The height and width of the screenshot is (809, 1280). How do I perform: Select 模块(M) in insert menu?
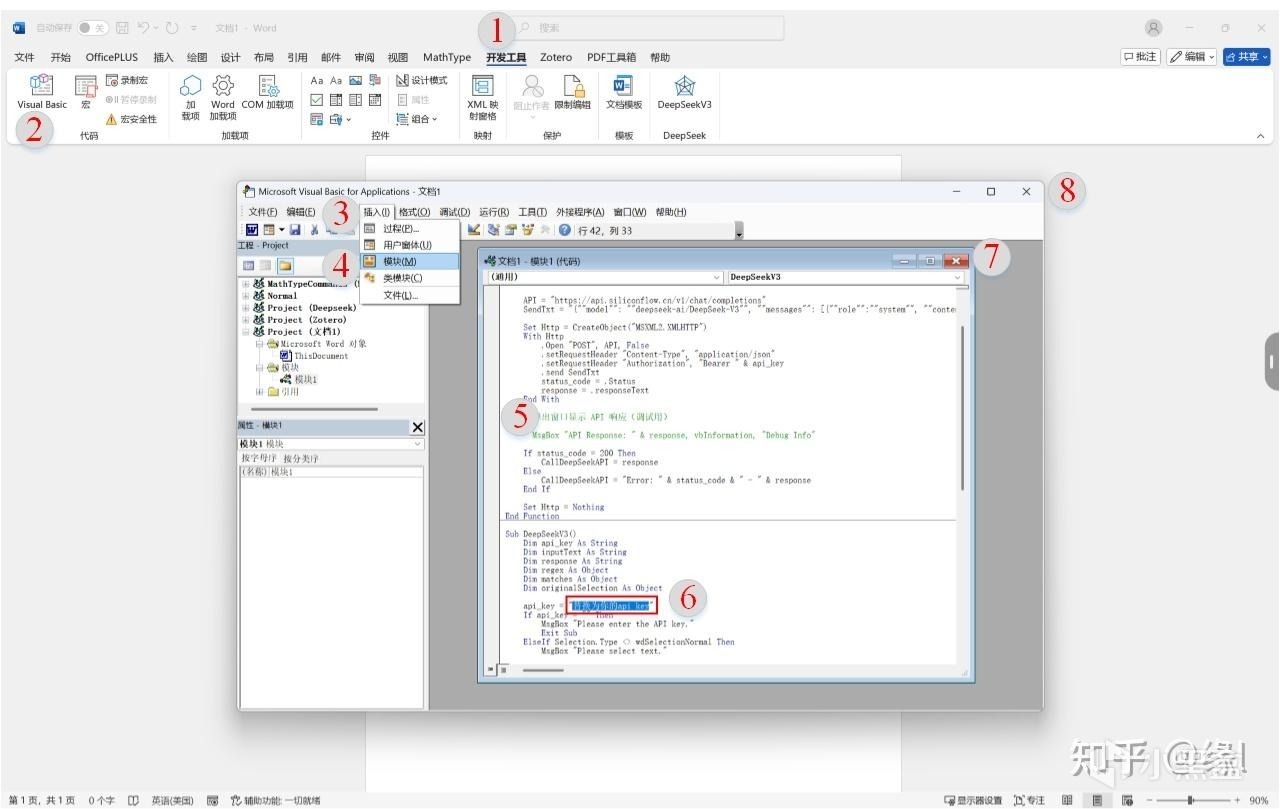(x=409, y=261)
